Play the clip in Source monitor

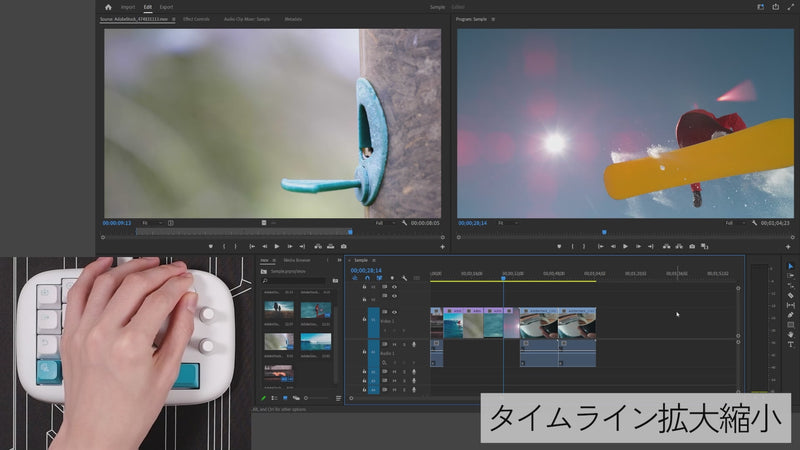(277, 246)
